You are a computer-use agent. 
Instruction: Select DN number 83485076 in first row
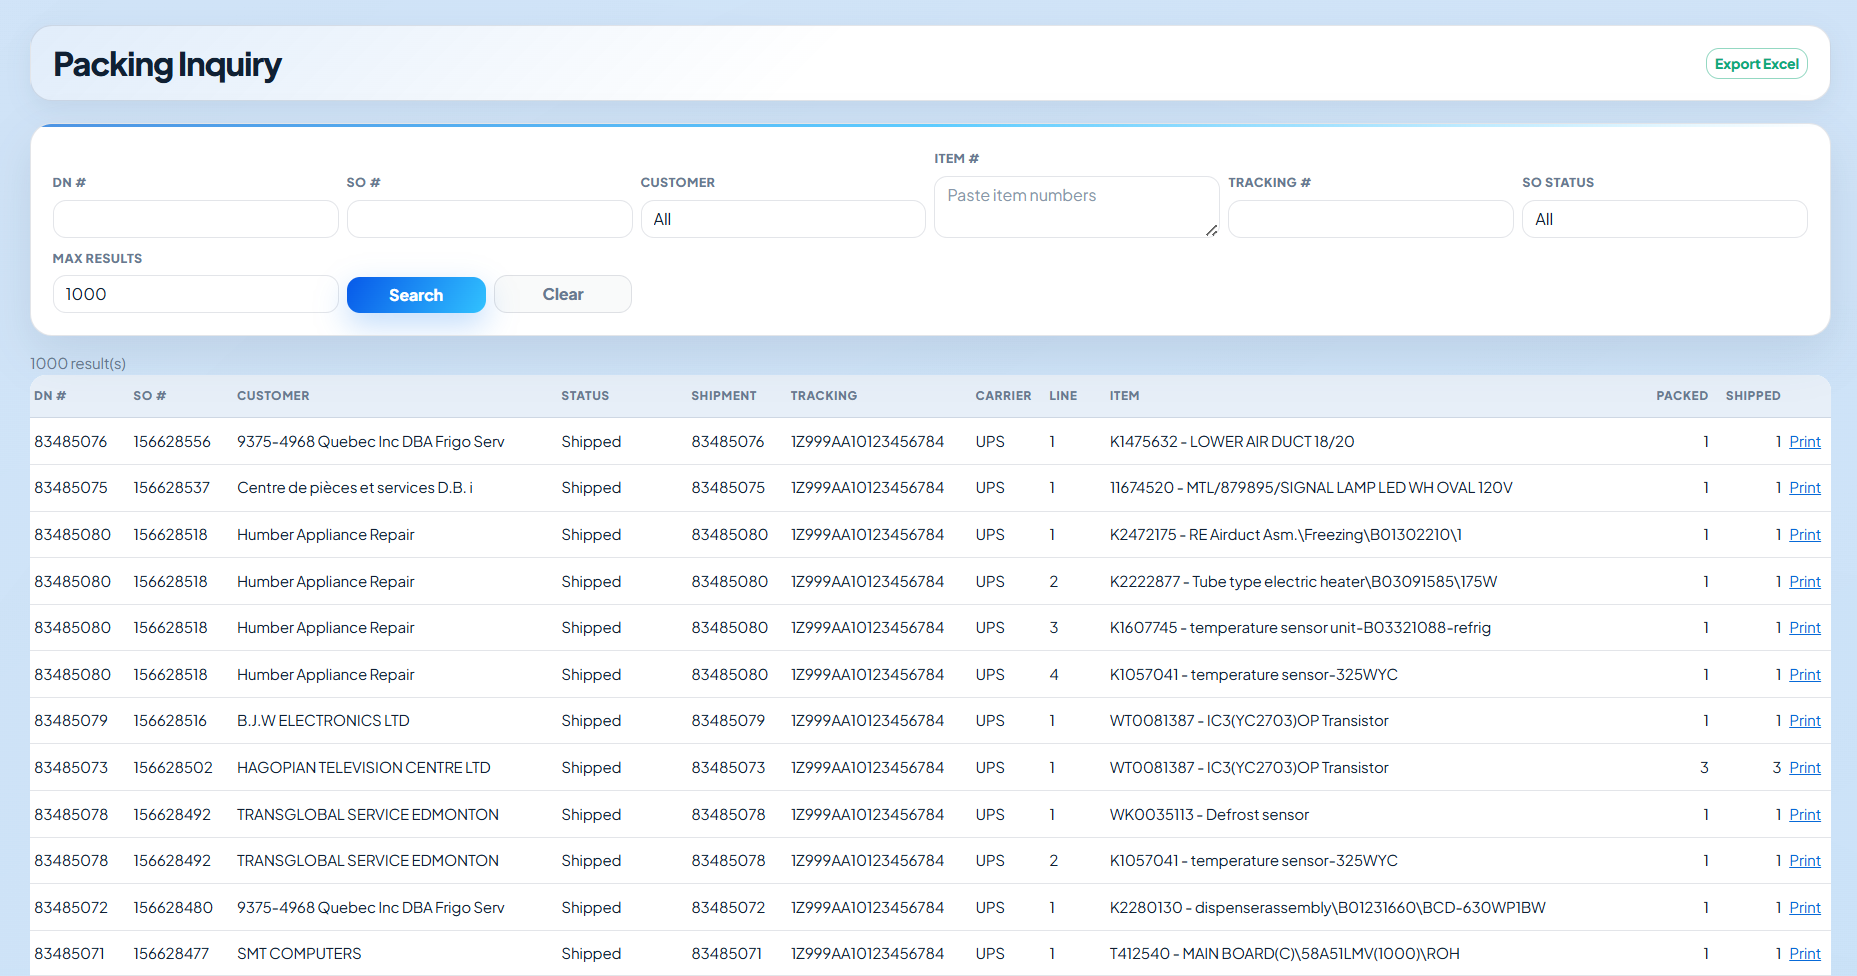71,442
